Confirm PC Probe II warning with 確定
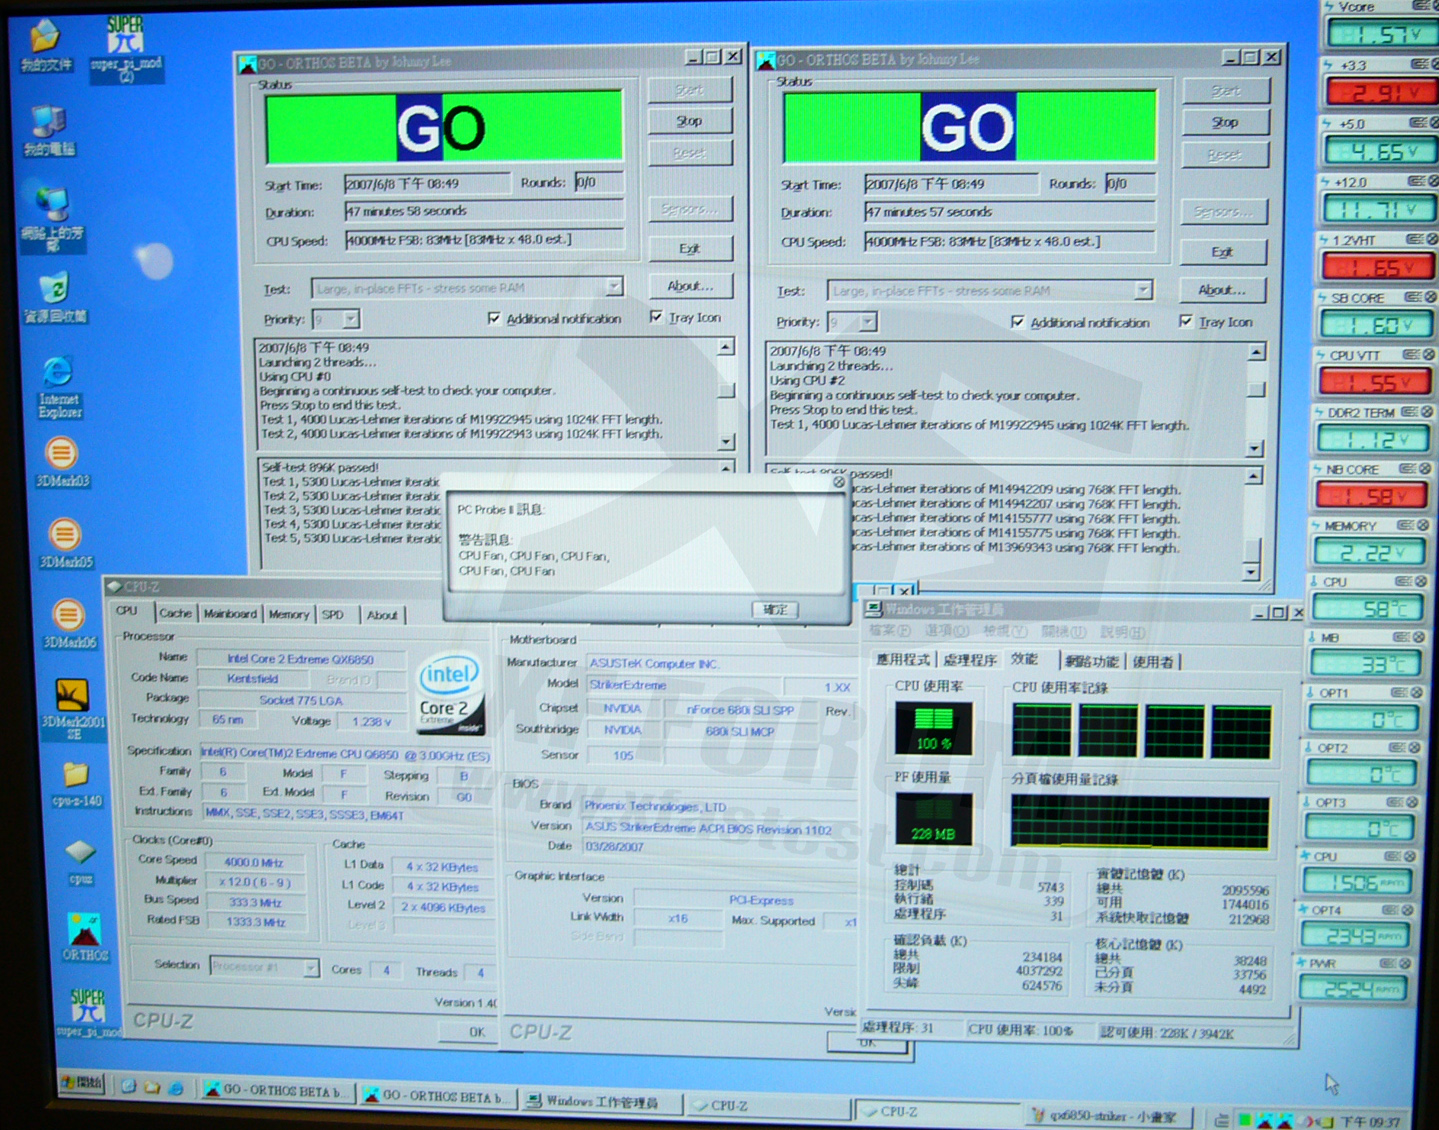 tap(775, 609)
